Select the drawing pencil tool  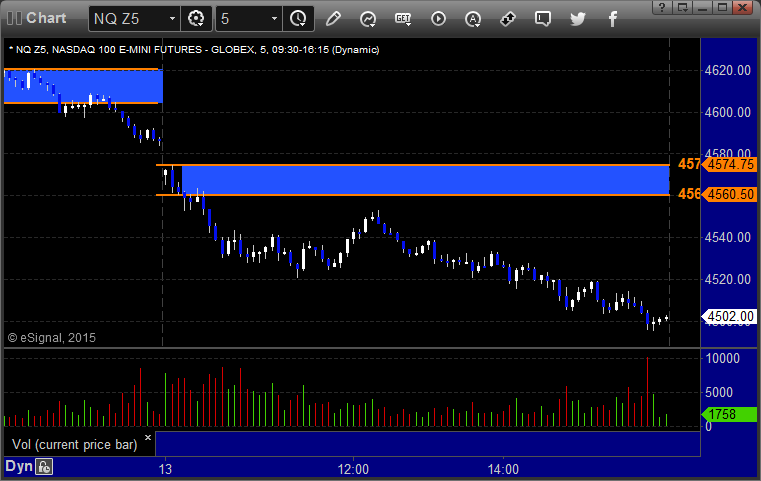(333, 19)
